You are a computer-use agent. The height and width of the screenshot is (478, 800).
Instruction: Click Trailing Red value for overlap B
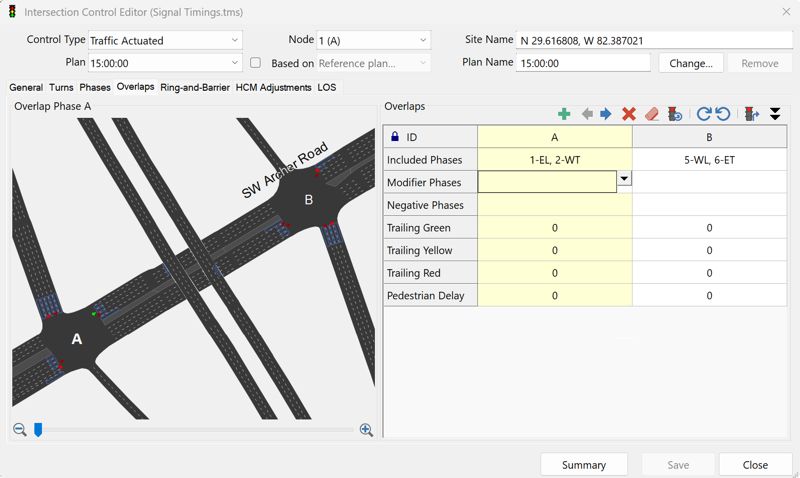pos(709,272)
